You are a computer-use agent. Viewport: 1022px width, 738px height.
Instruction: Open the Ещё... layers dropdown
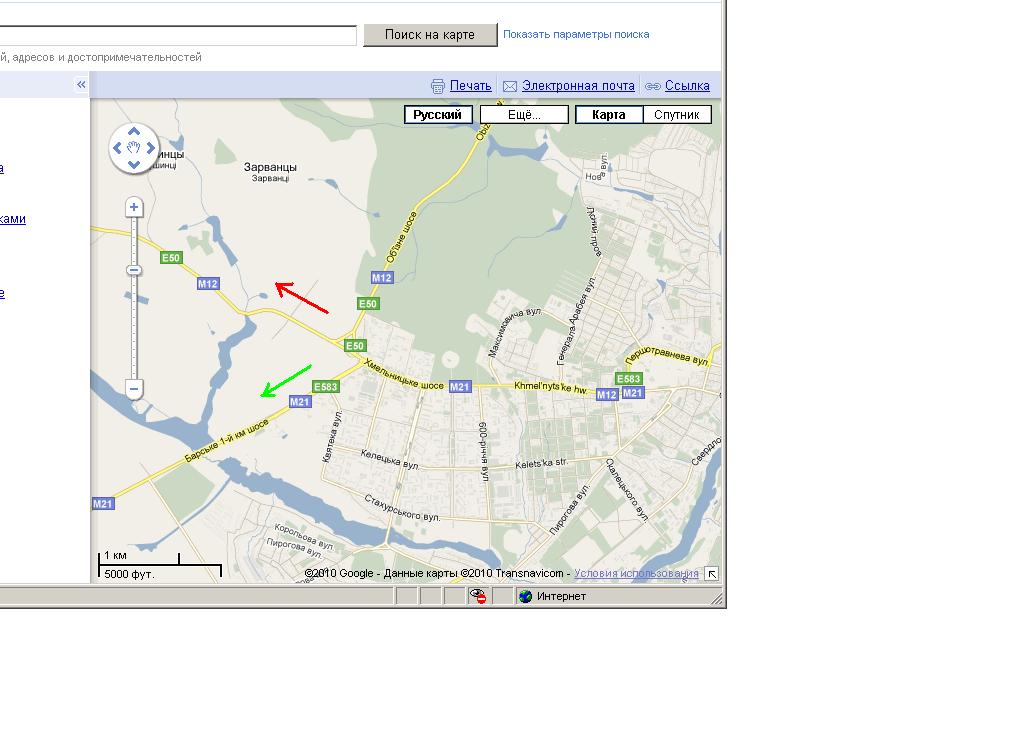[x=524, y=115]
